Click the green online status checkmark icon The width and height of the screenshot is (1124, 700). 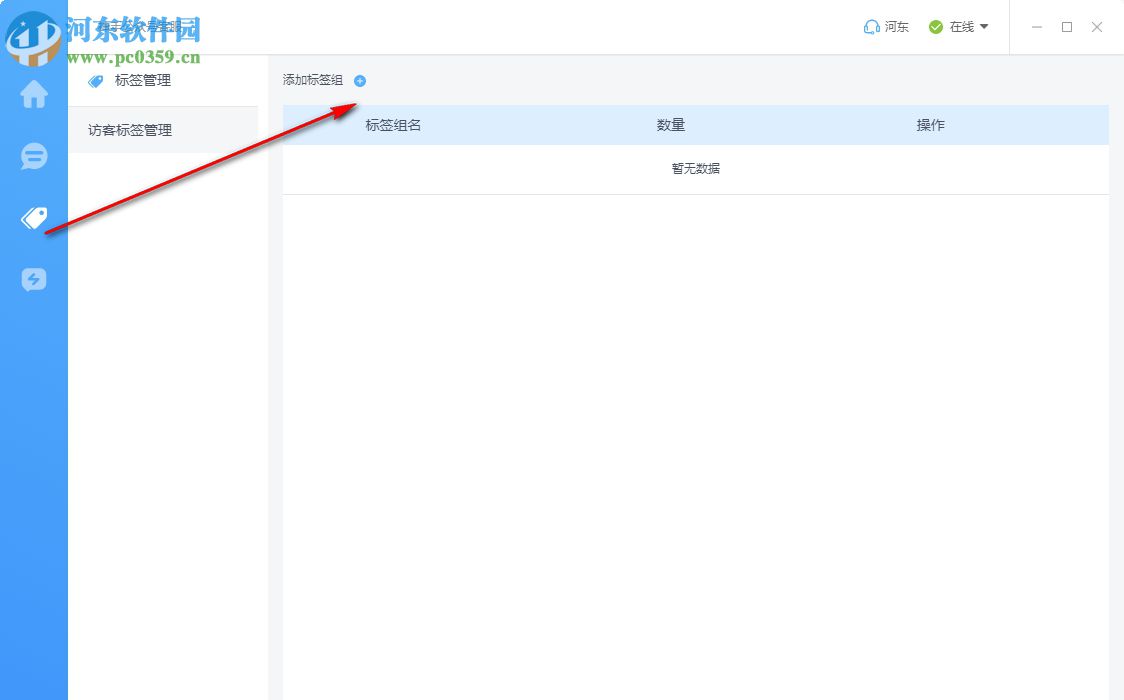pos(935,27)
